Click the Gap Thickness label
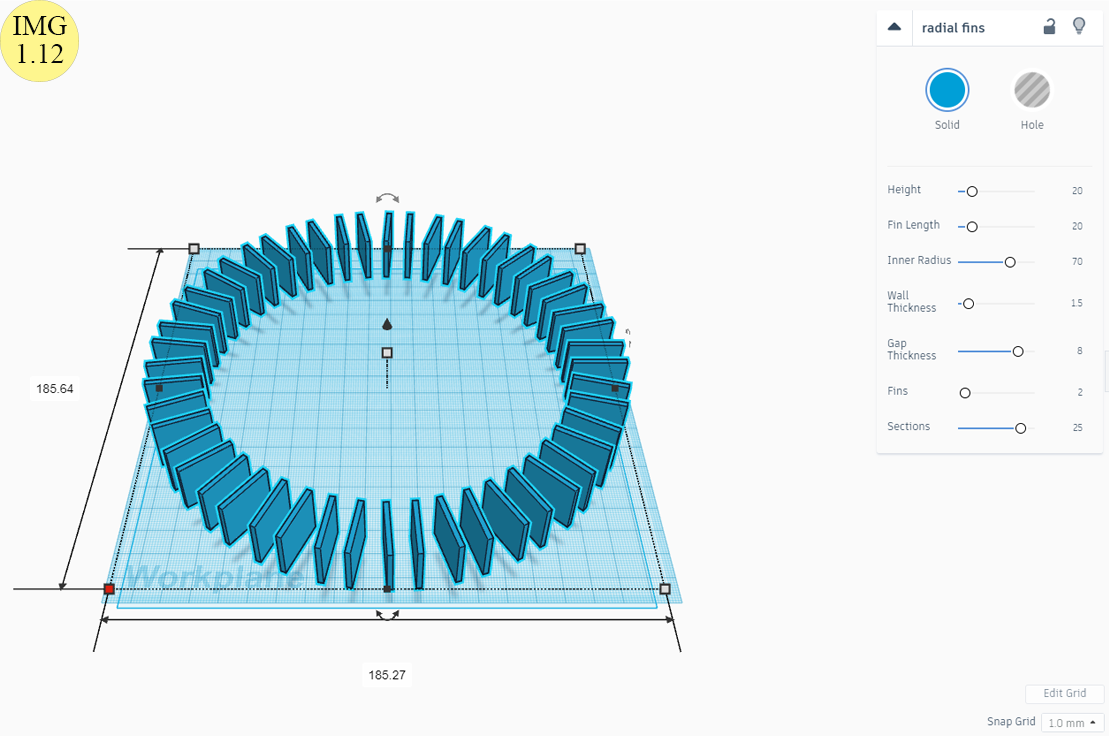Screen dimensions: 1109x736 [912, 349]
